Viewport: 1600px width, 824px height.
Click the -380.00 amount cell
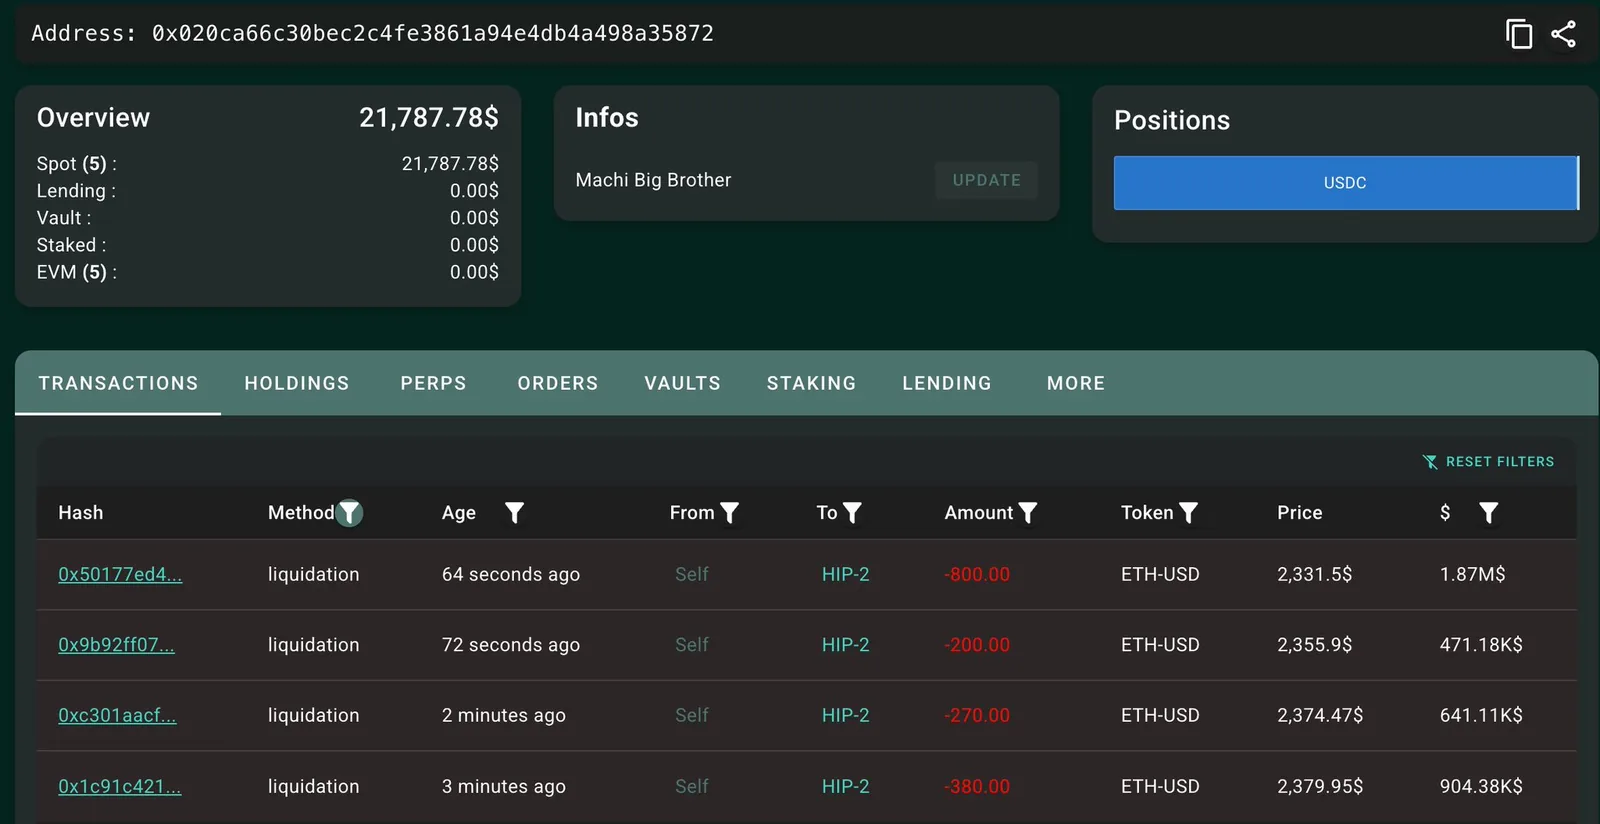point(977,786)
